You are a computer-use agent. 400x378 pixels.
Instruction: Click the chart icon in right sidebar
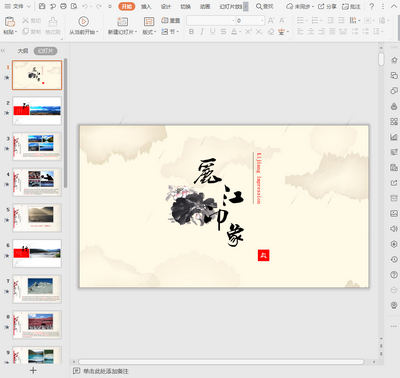point(394,137)
